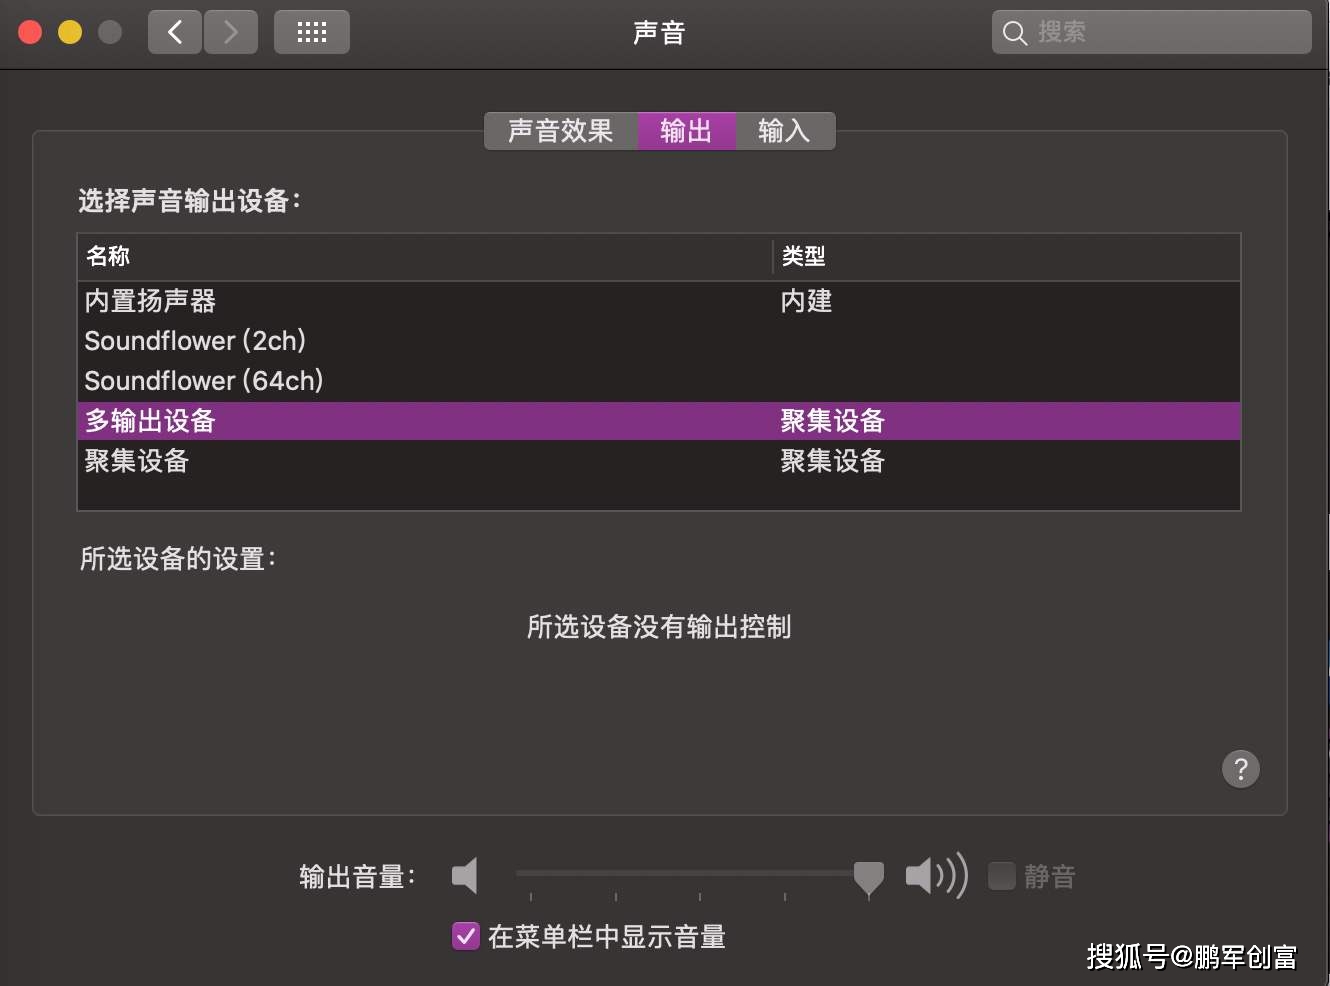Click the forward navigation arrow
The image size is (1330, 986).
pyautogui.click(x=230, y=31)
